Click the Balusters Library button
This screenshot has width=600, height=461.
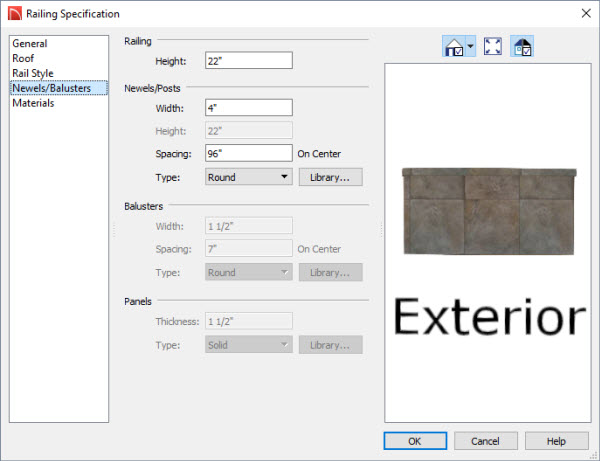pyautogui.click(x=331, y=272)
